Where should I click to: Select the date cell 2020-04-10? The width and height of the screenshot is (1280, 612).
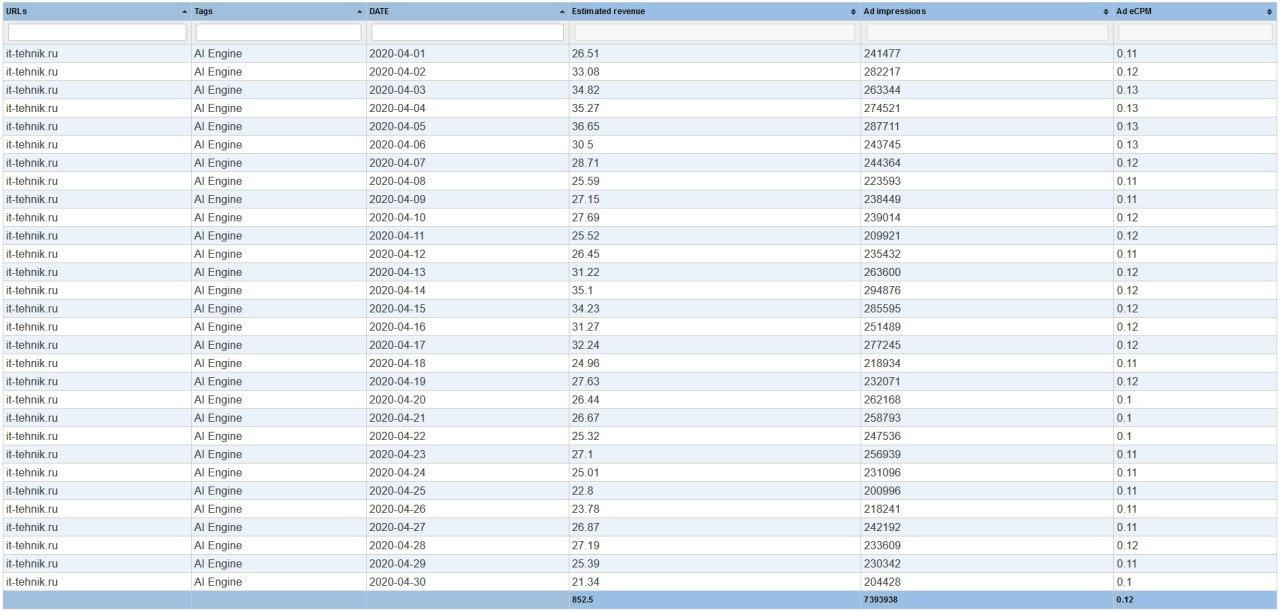[397, 218]
